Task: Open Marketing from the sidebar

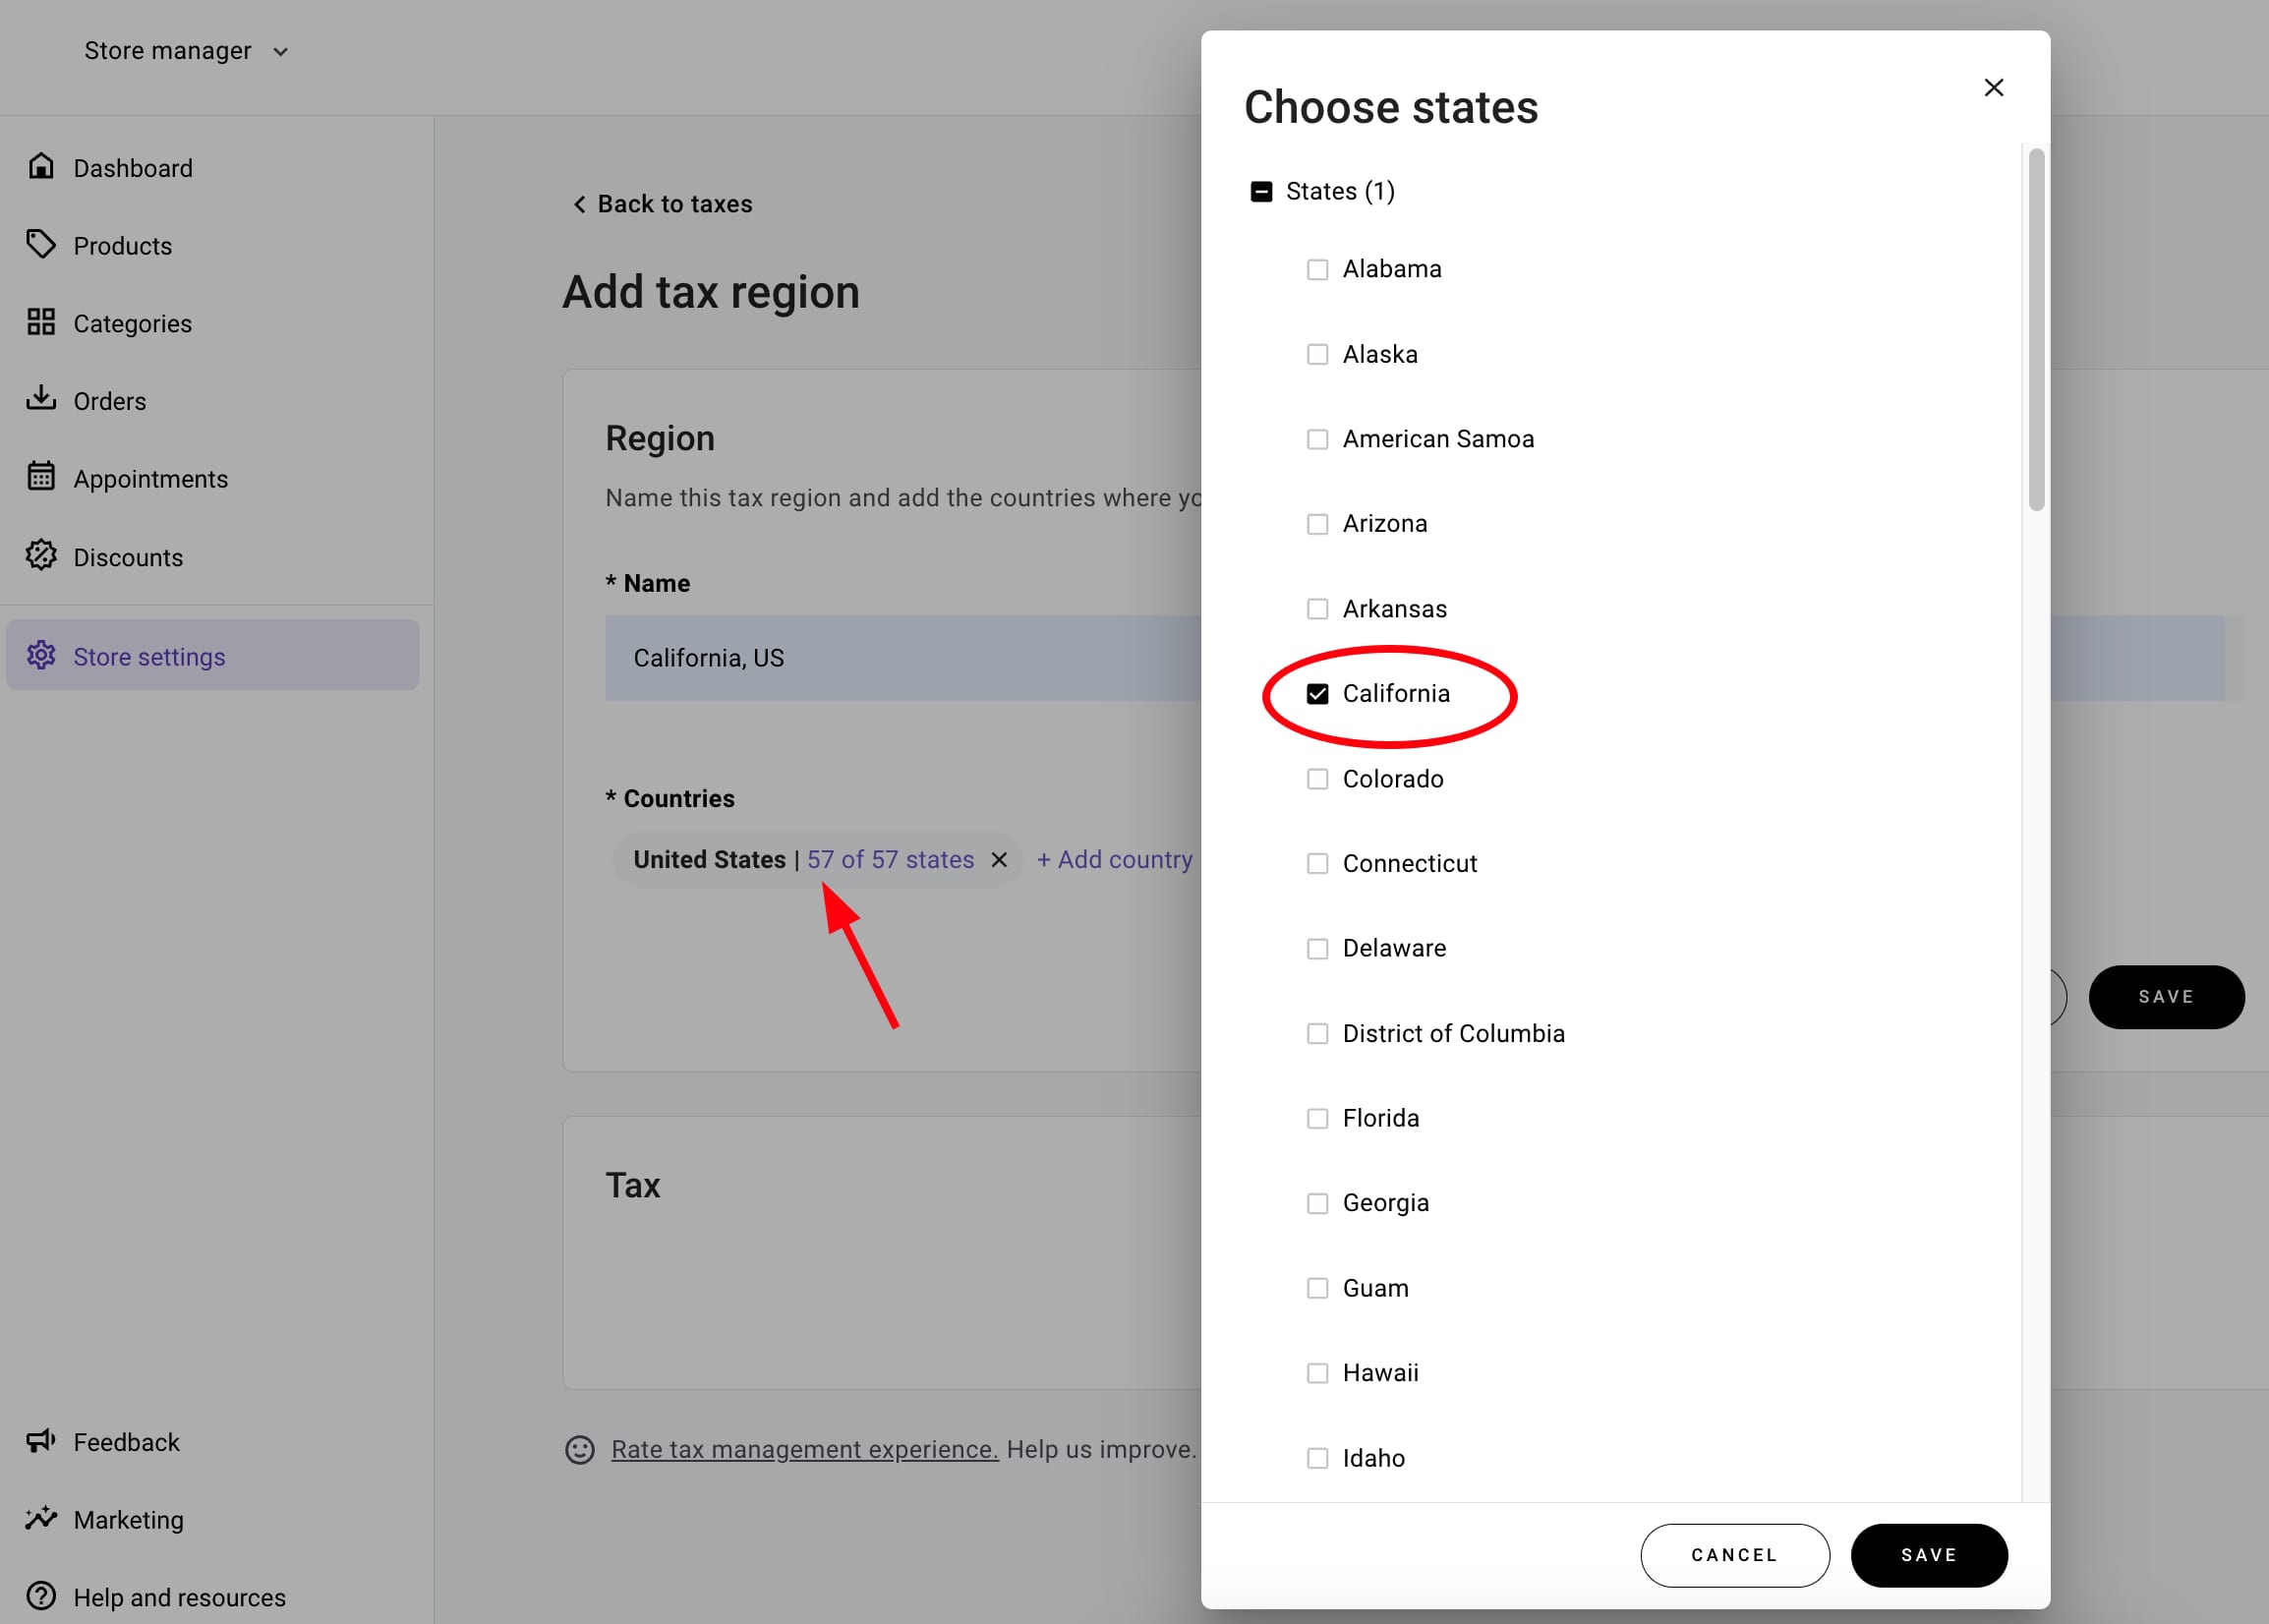Action: coord(128,1519)
